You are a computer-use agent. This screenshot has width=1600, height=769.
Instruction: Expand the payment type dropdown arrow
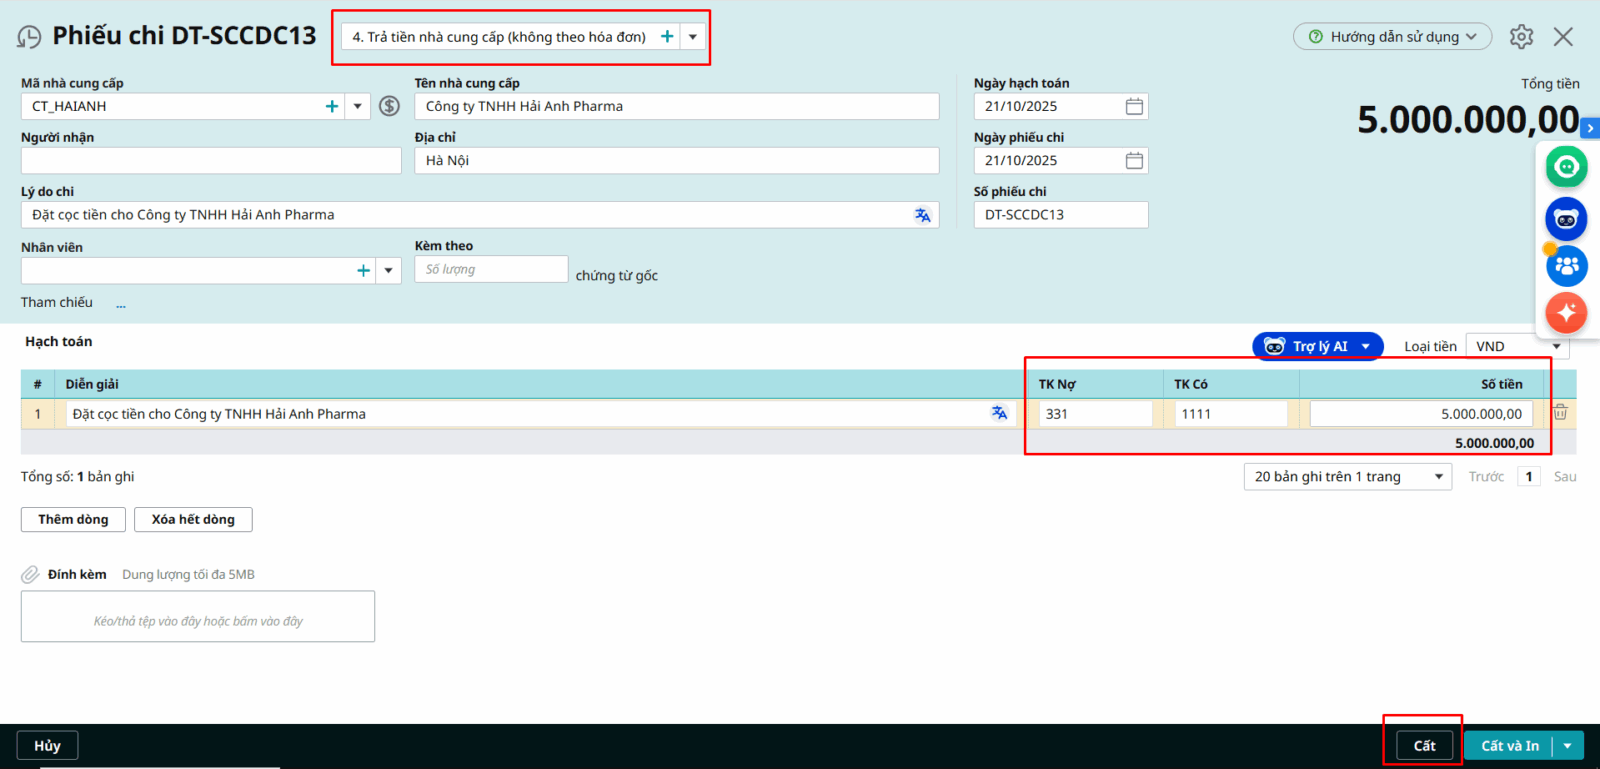[x=693, y=37]
